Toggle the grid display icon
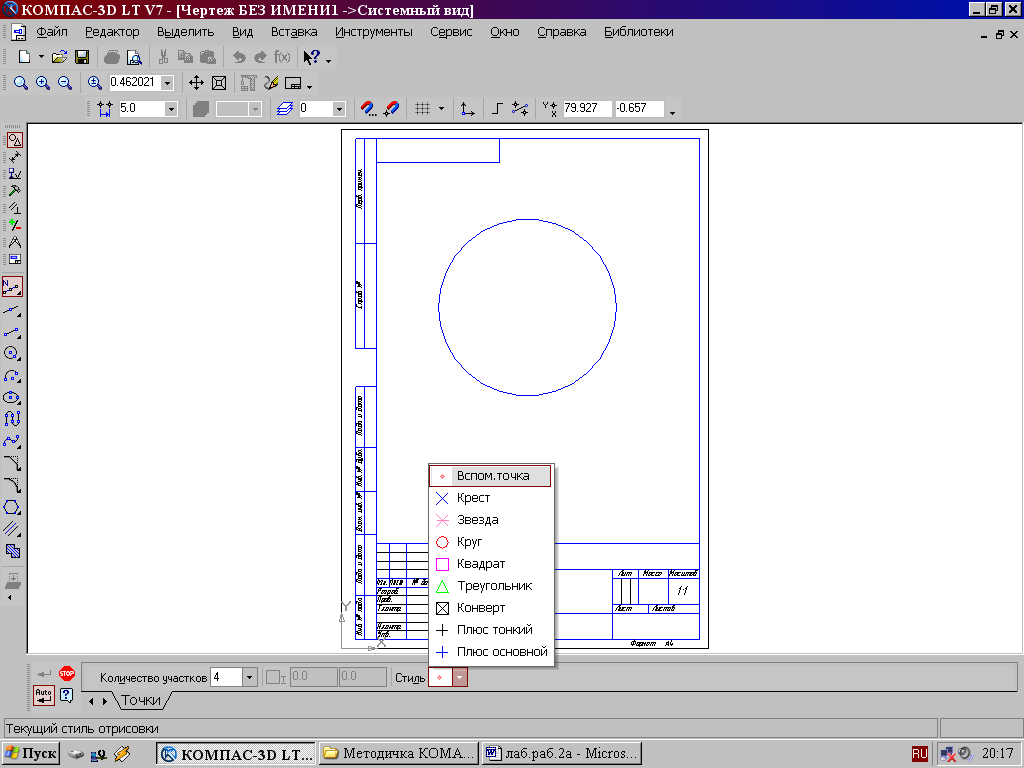Viewport: 1024px width, 768px height. (x=423, y=108)
